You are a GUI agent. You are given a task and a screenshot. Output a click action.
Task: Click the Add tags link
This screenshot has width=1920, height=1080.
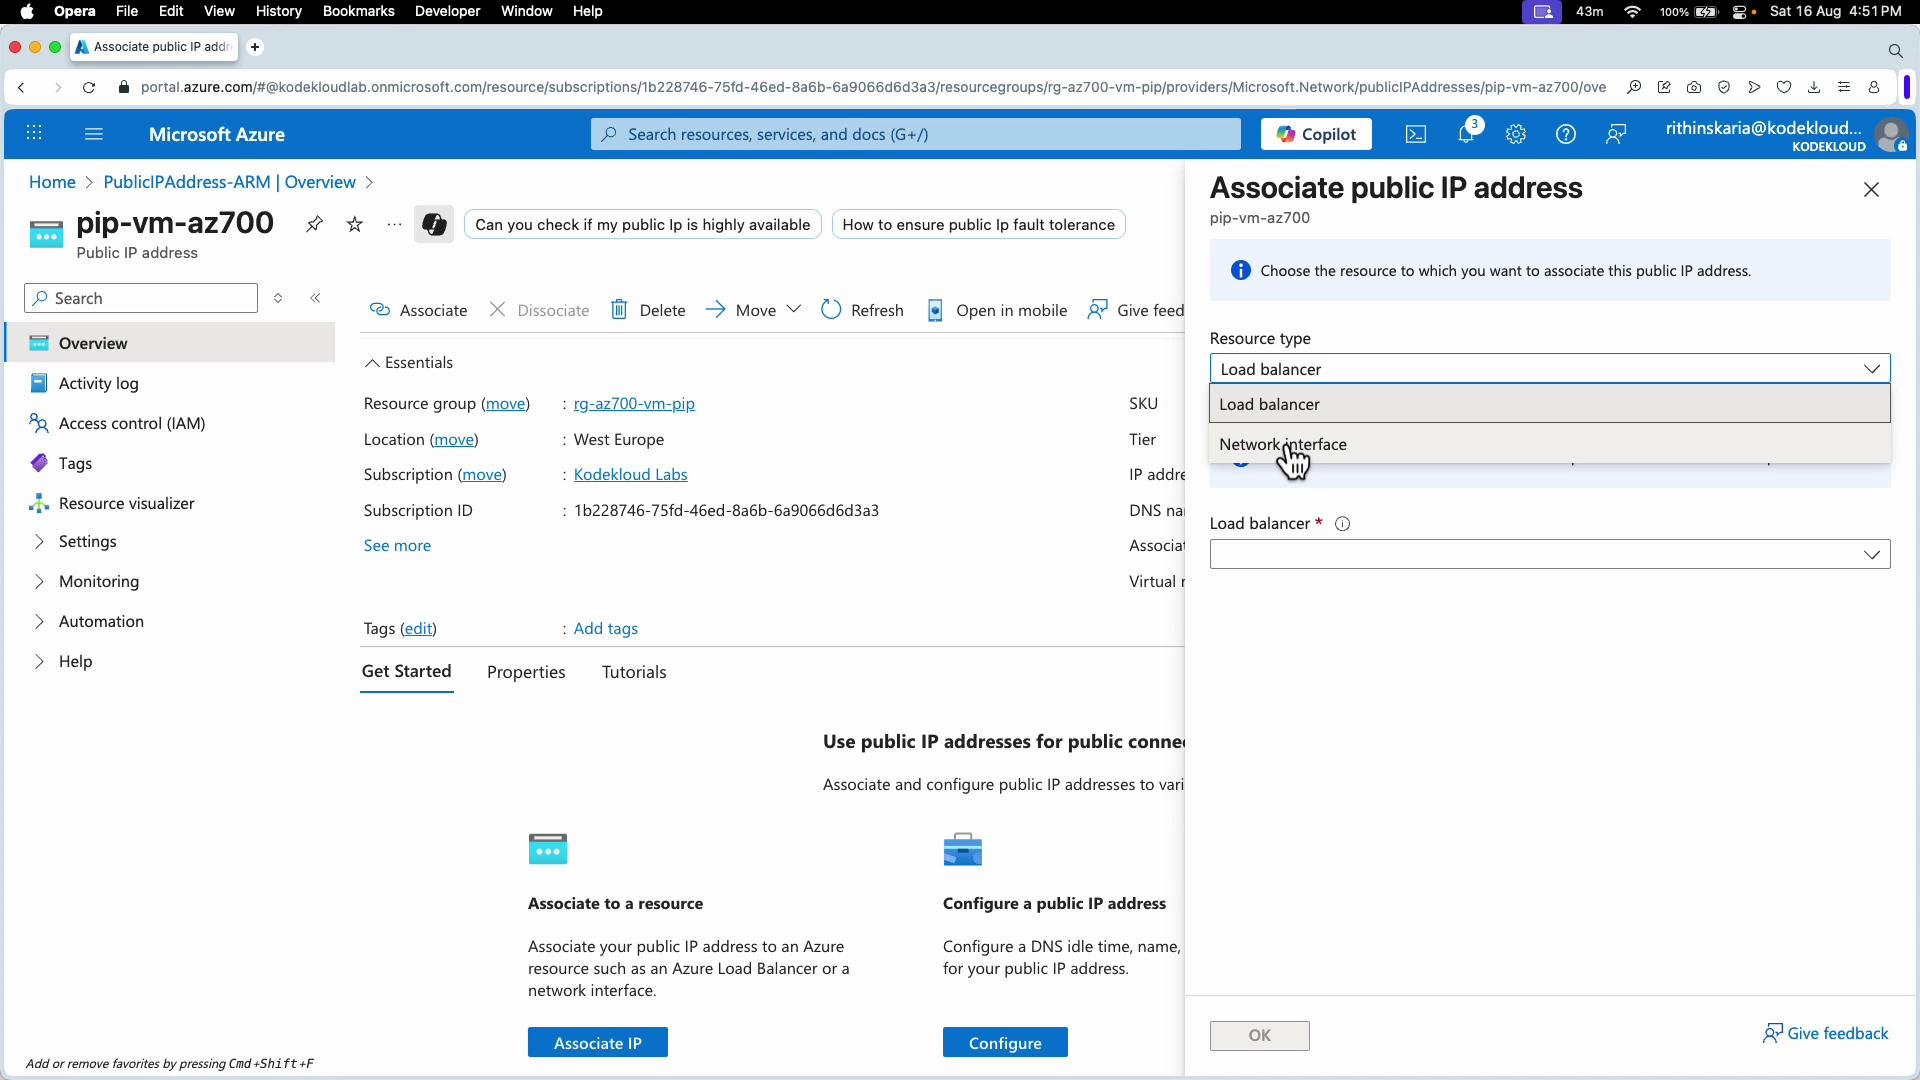pos(605,628)
